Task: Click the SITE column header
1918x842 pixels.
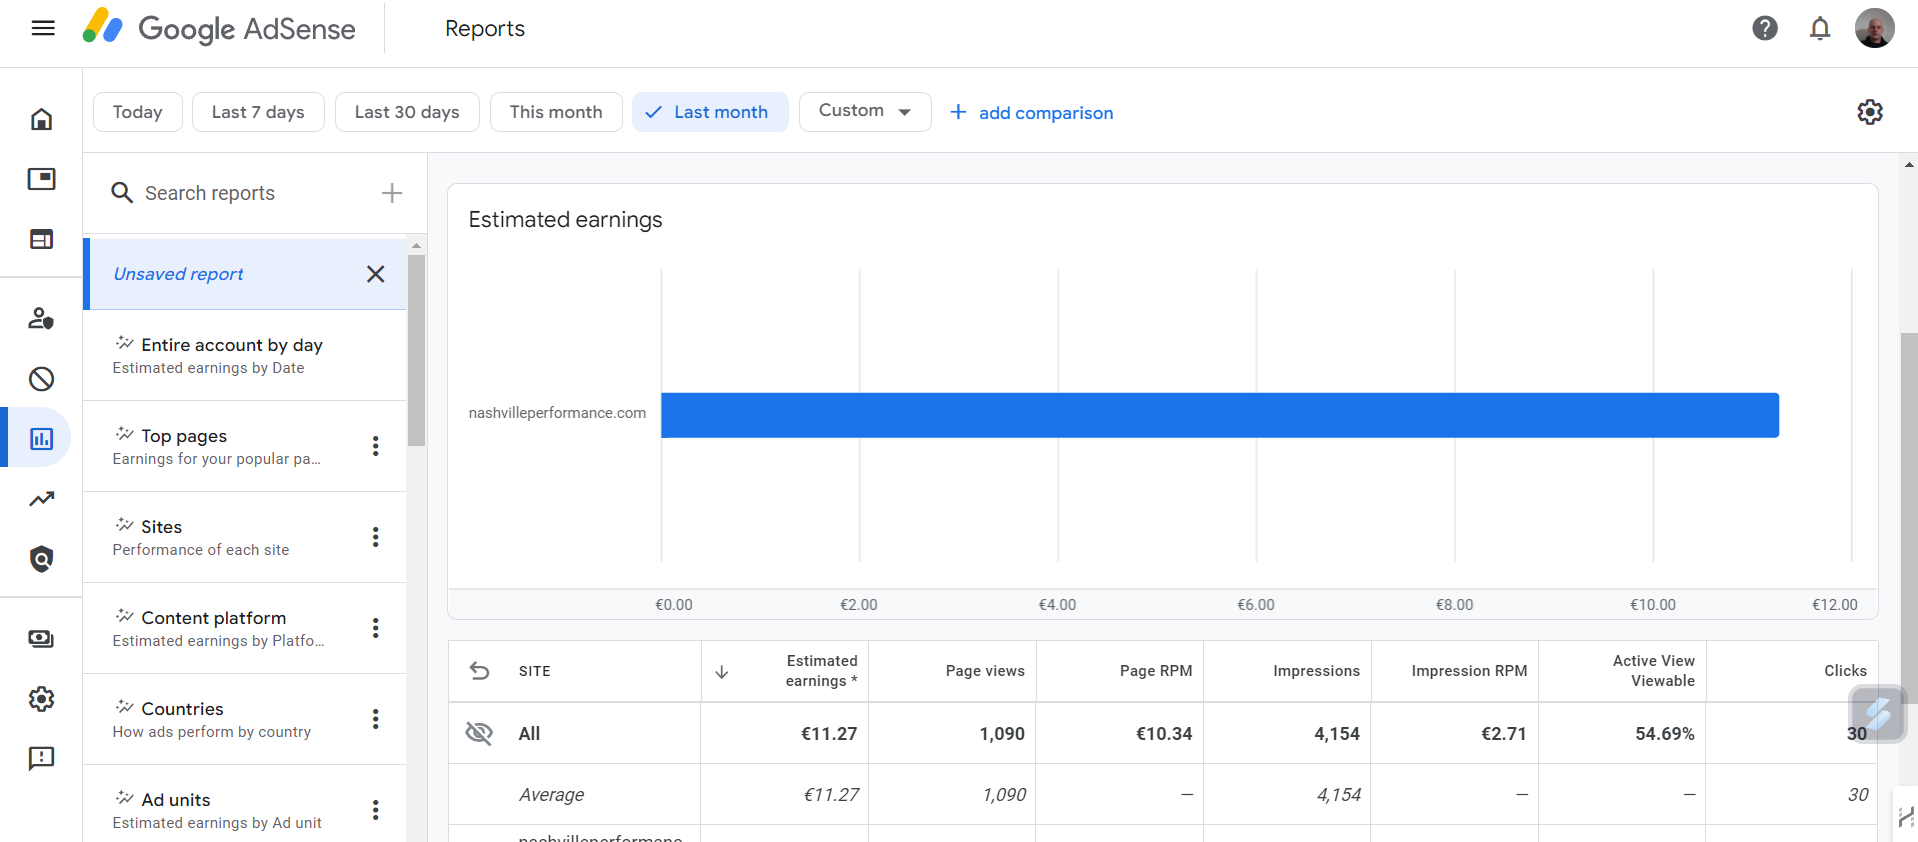Action: [535, 671]
